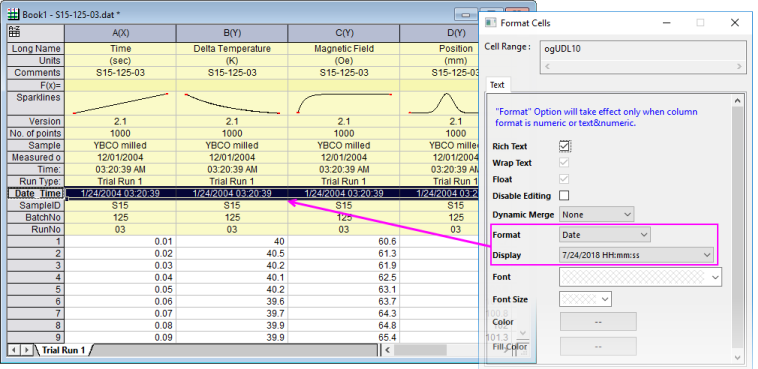Toggle the Rich Text checkbox
Screen dimensions: 758x369
(564, 146)
